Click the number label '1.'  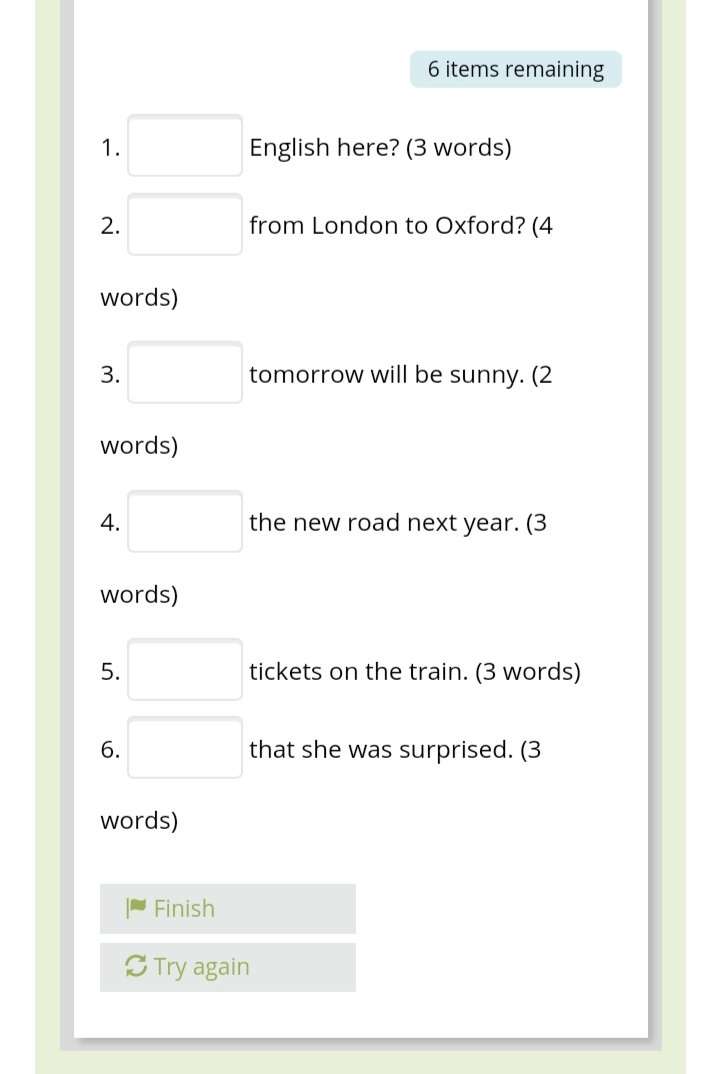[110, 148]
